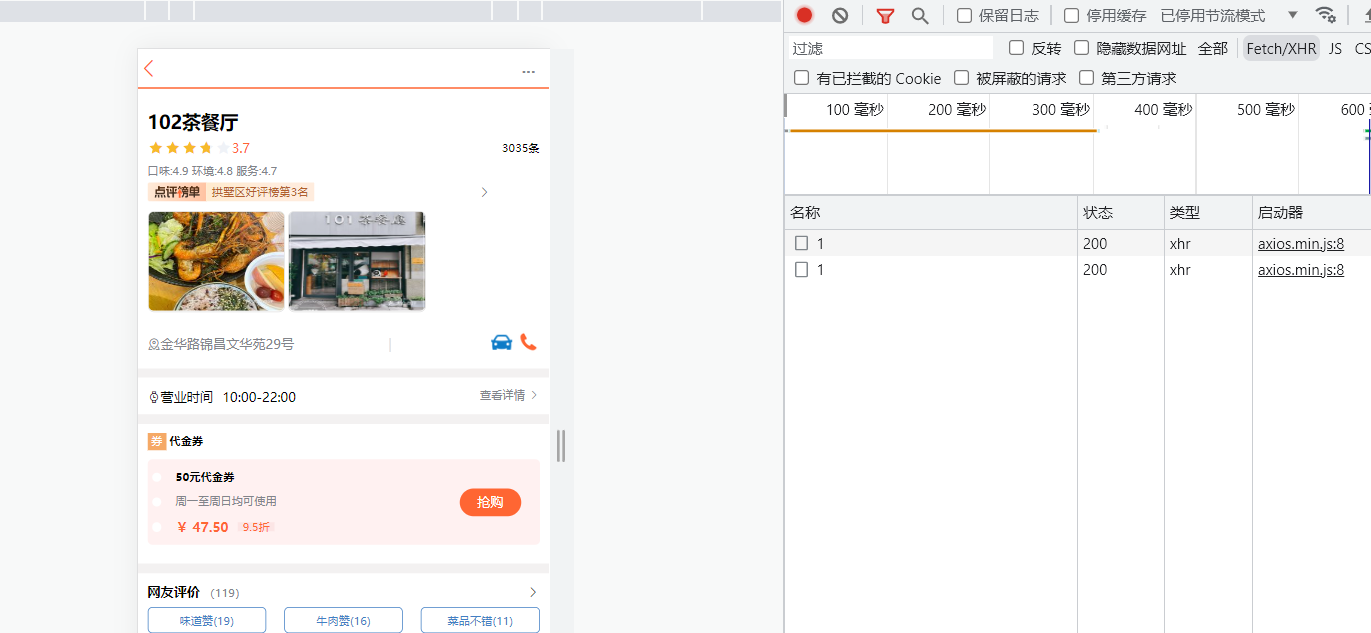The height and width of the screenshot is (633, 1371).
Task: Click 拱墅区好评榜第3名 ranking text
Action: pos(260,192)
